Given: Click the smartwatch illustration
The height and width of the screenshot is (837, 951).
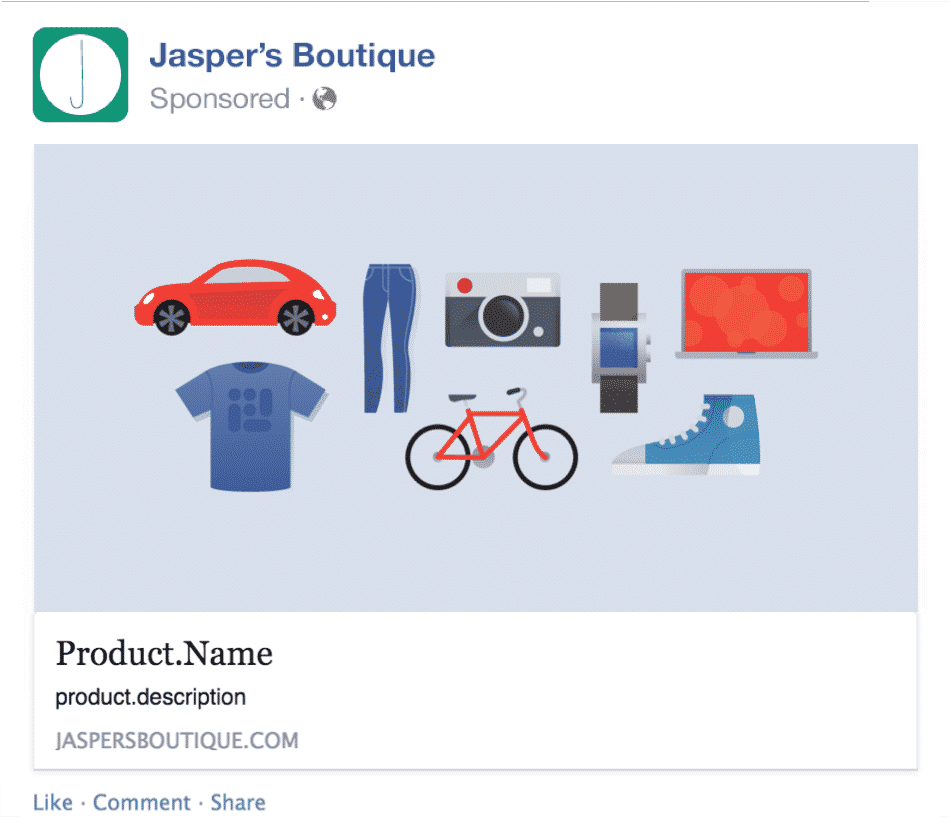Looking at the screenshot, I should (x=619, y=348).
